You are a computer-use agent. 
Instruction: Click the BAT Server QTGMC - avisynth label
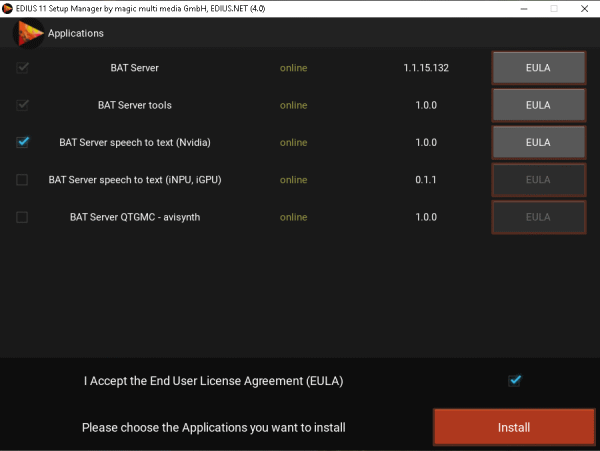[135, 217]
